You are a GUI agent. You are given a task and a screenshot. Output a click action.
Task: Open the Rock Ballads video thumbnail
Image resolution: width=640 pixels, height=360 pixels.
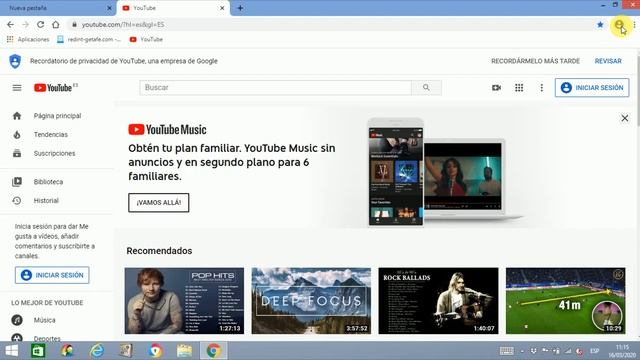point(438,301)
